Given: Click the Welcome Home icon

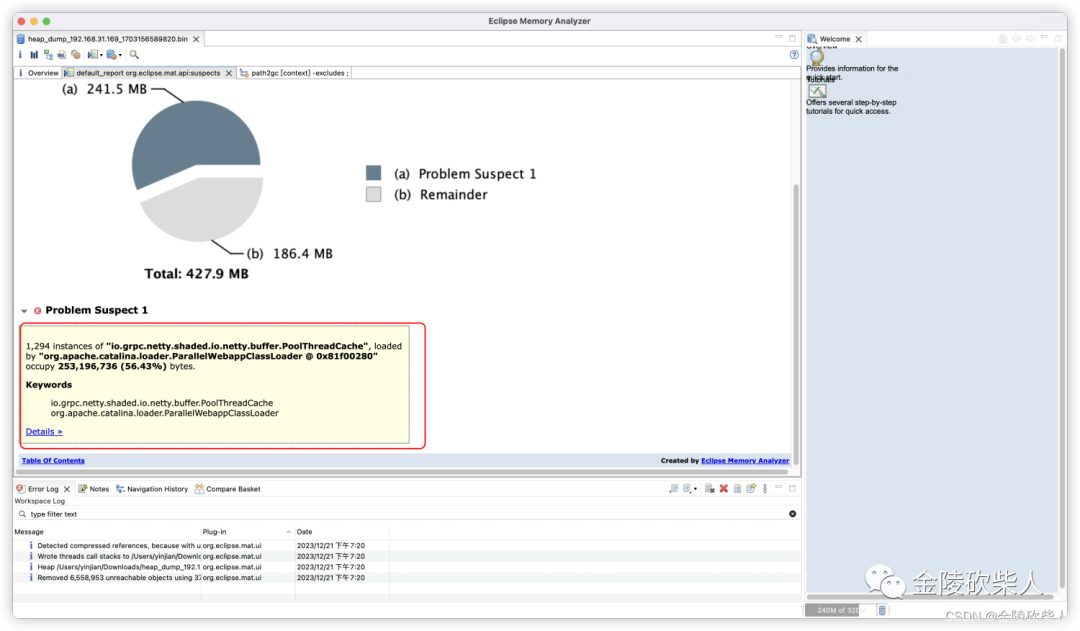Looking at the screenshot, I should tap(1002, 39).
